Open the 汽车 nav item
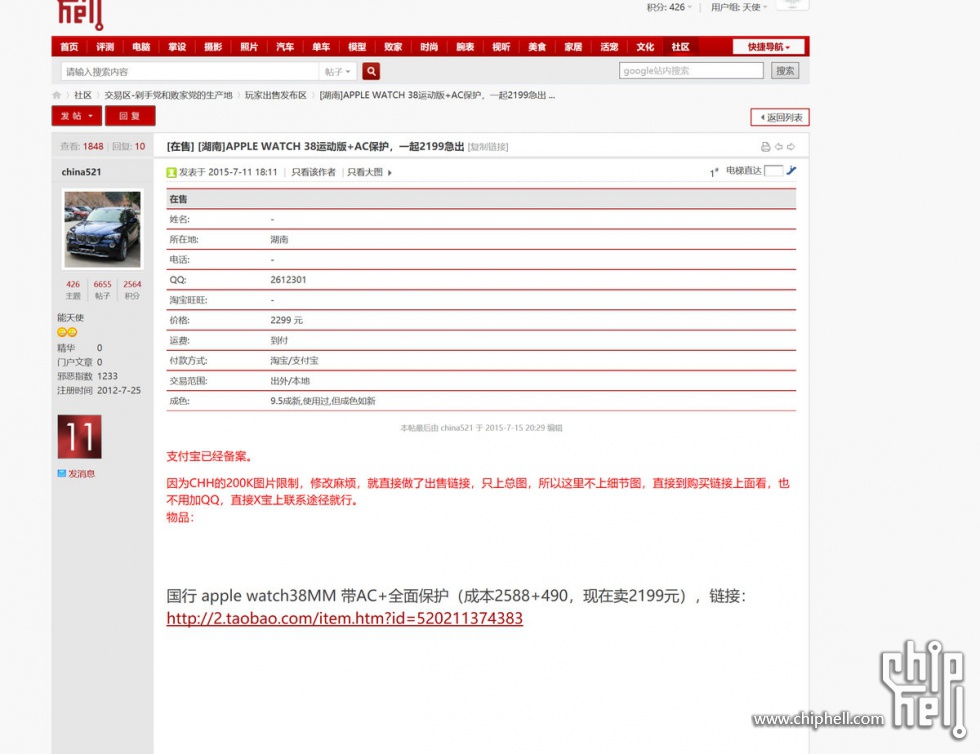980x754 pixels. pos(285,47)
